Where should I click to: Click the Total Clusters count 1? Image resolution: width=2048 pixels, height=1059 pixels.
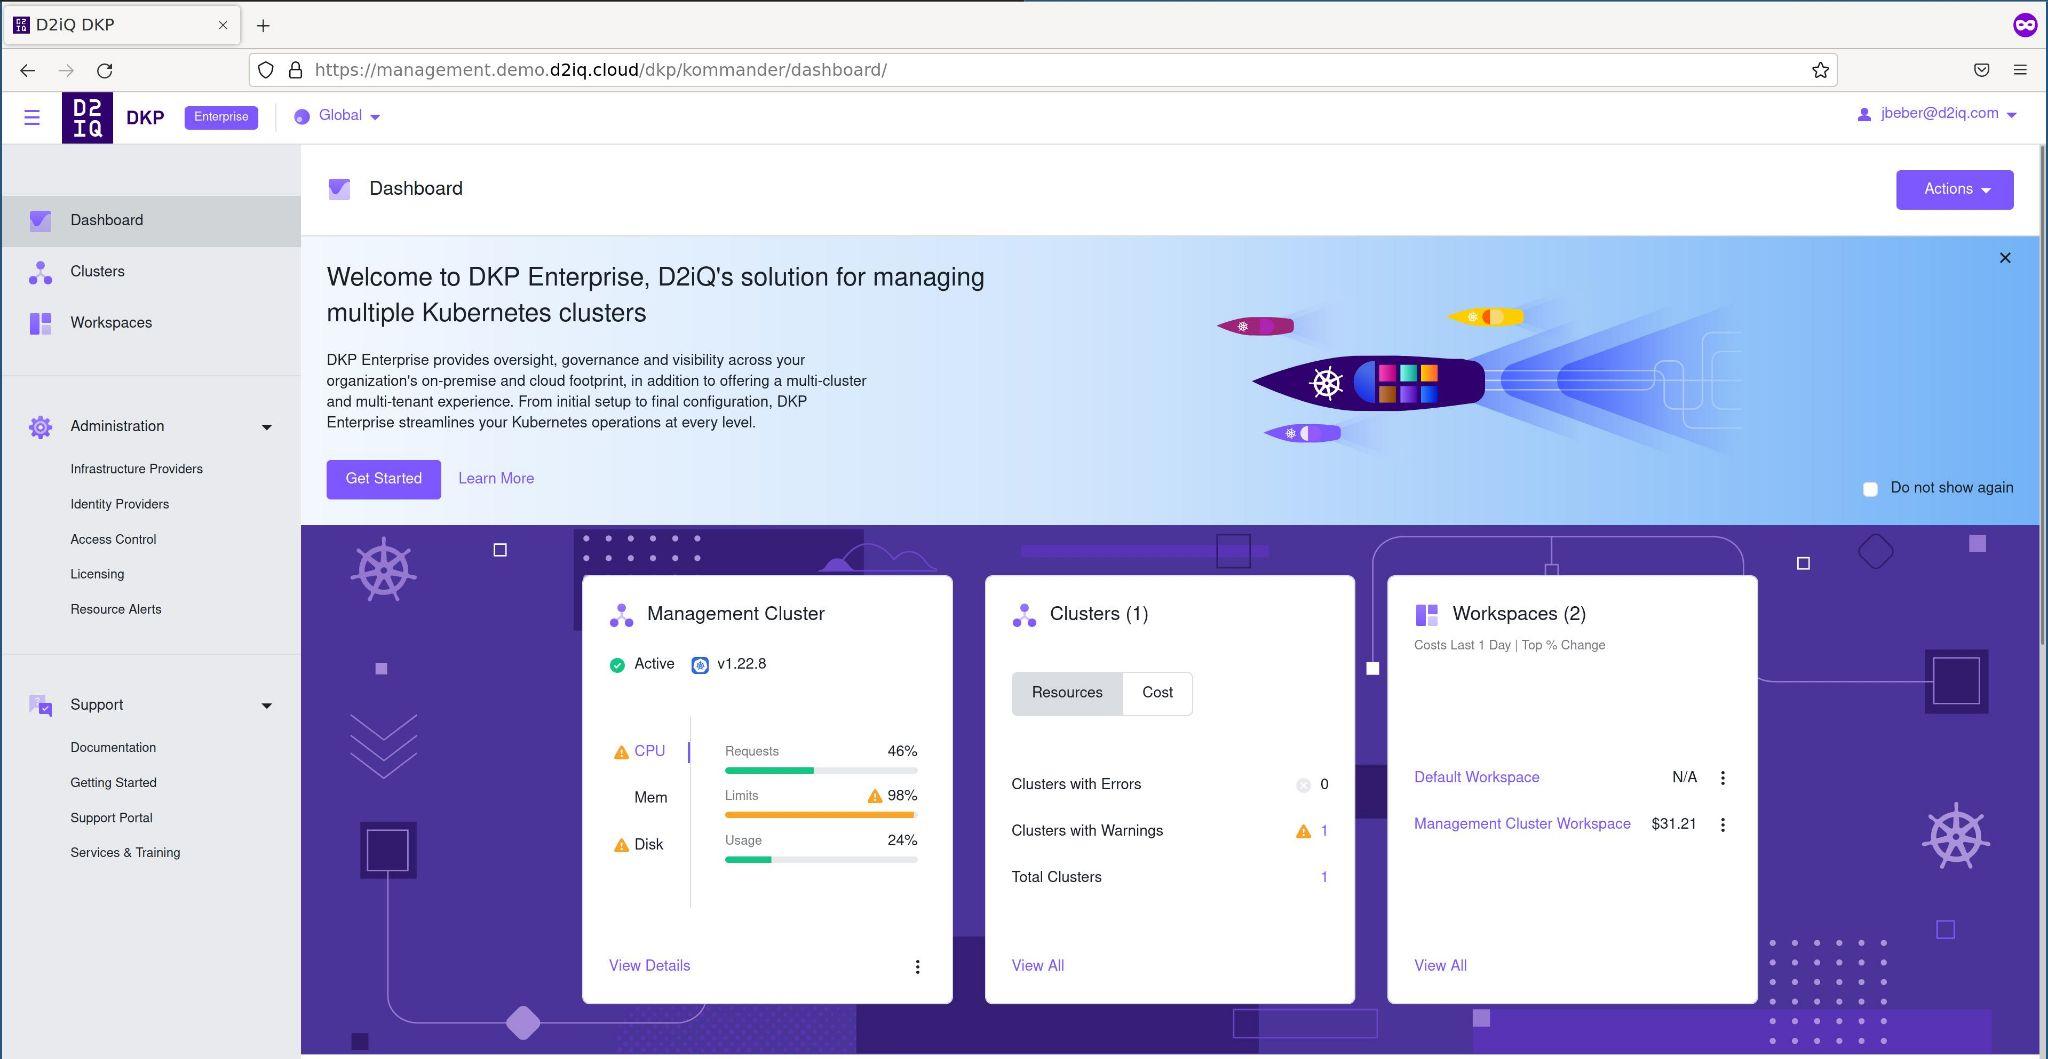[x=1323, y=877]
